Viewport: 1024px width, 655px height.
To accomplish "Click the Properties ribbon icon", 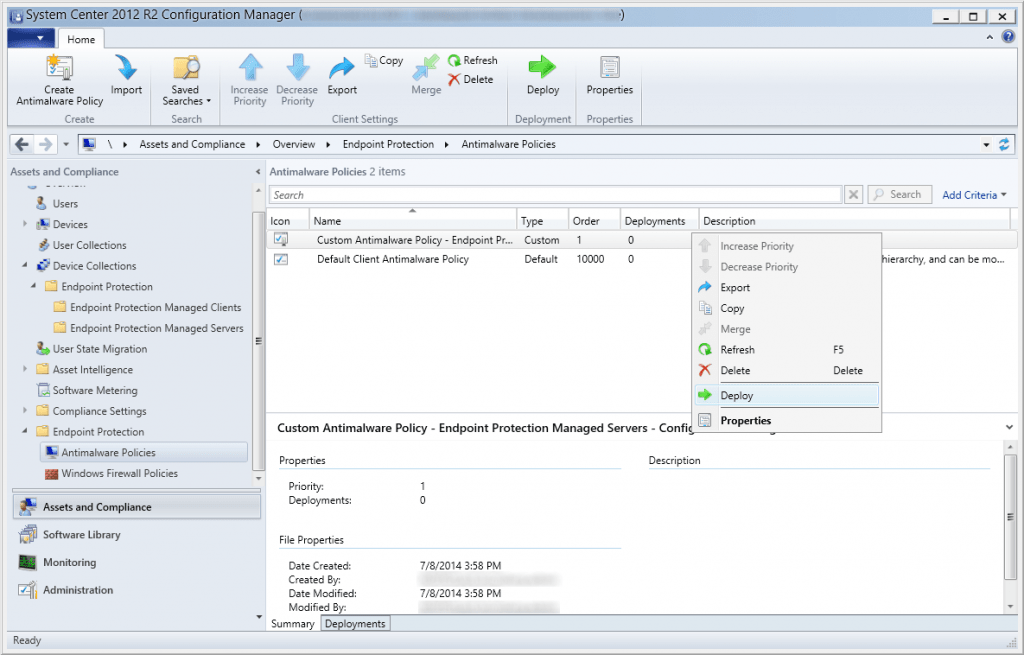I will [609, 68].
